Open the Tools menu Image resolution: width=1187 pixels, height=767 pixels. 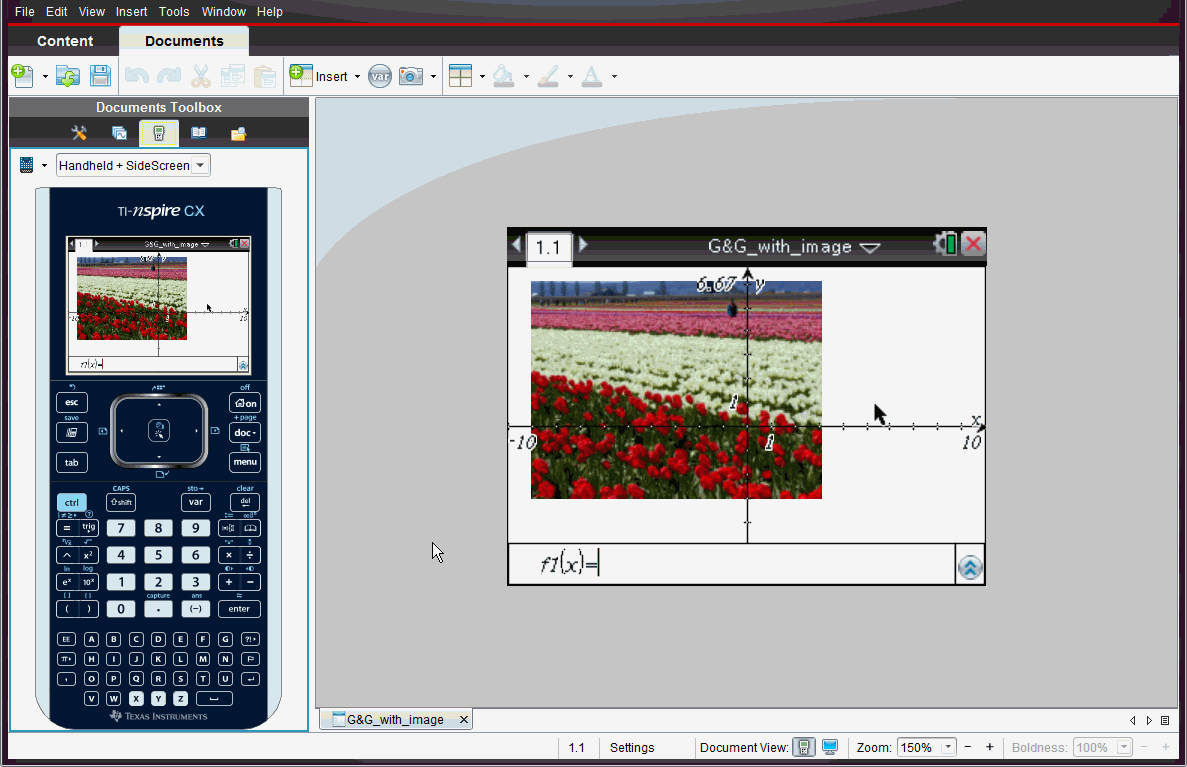[174, 12]
